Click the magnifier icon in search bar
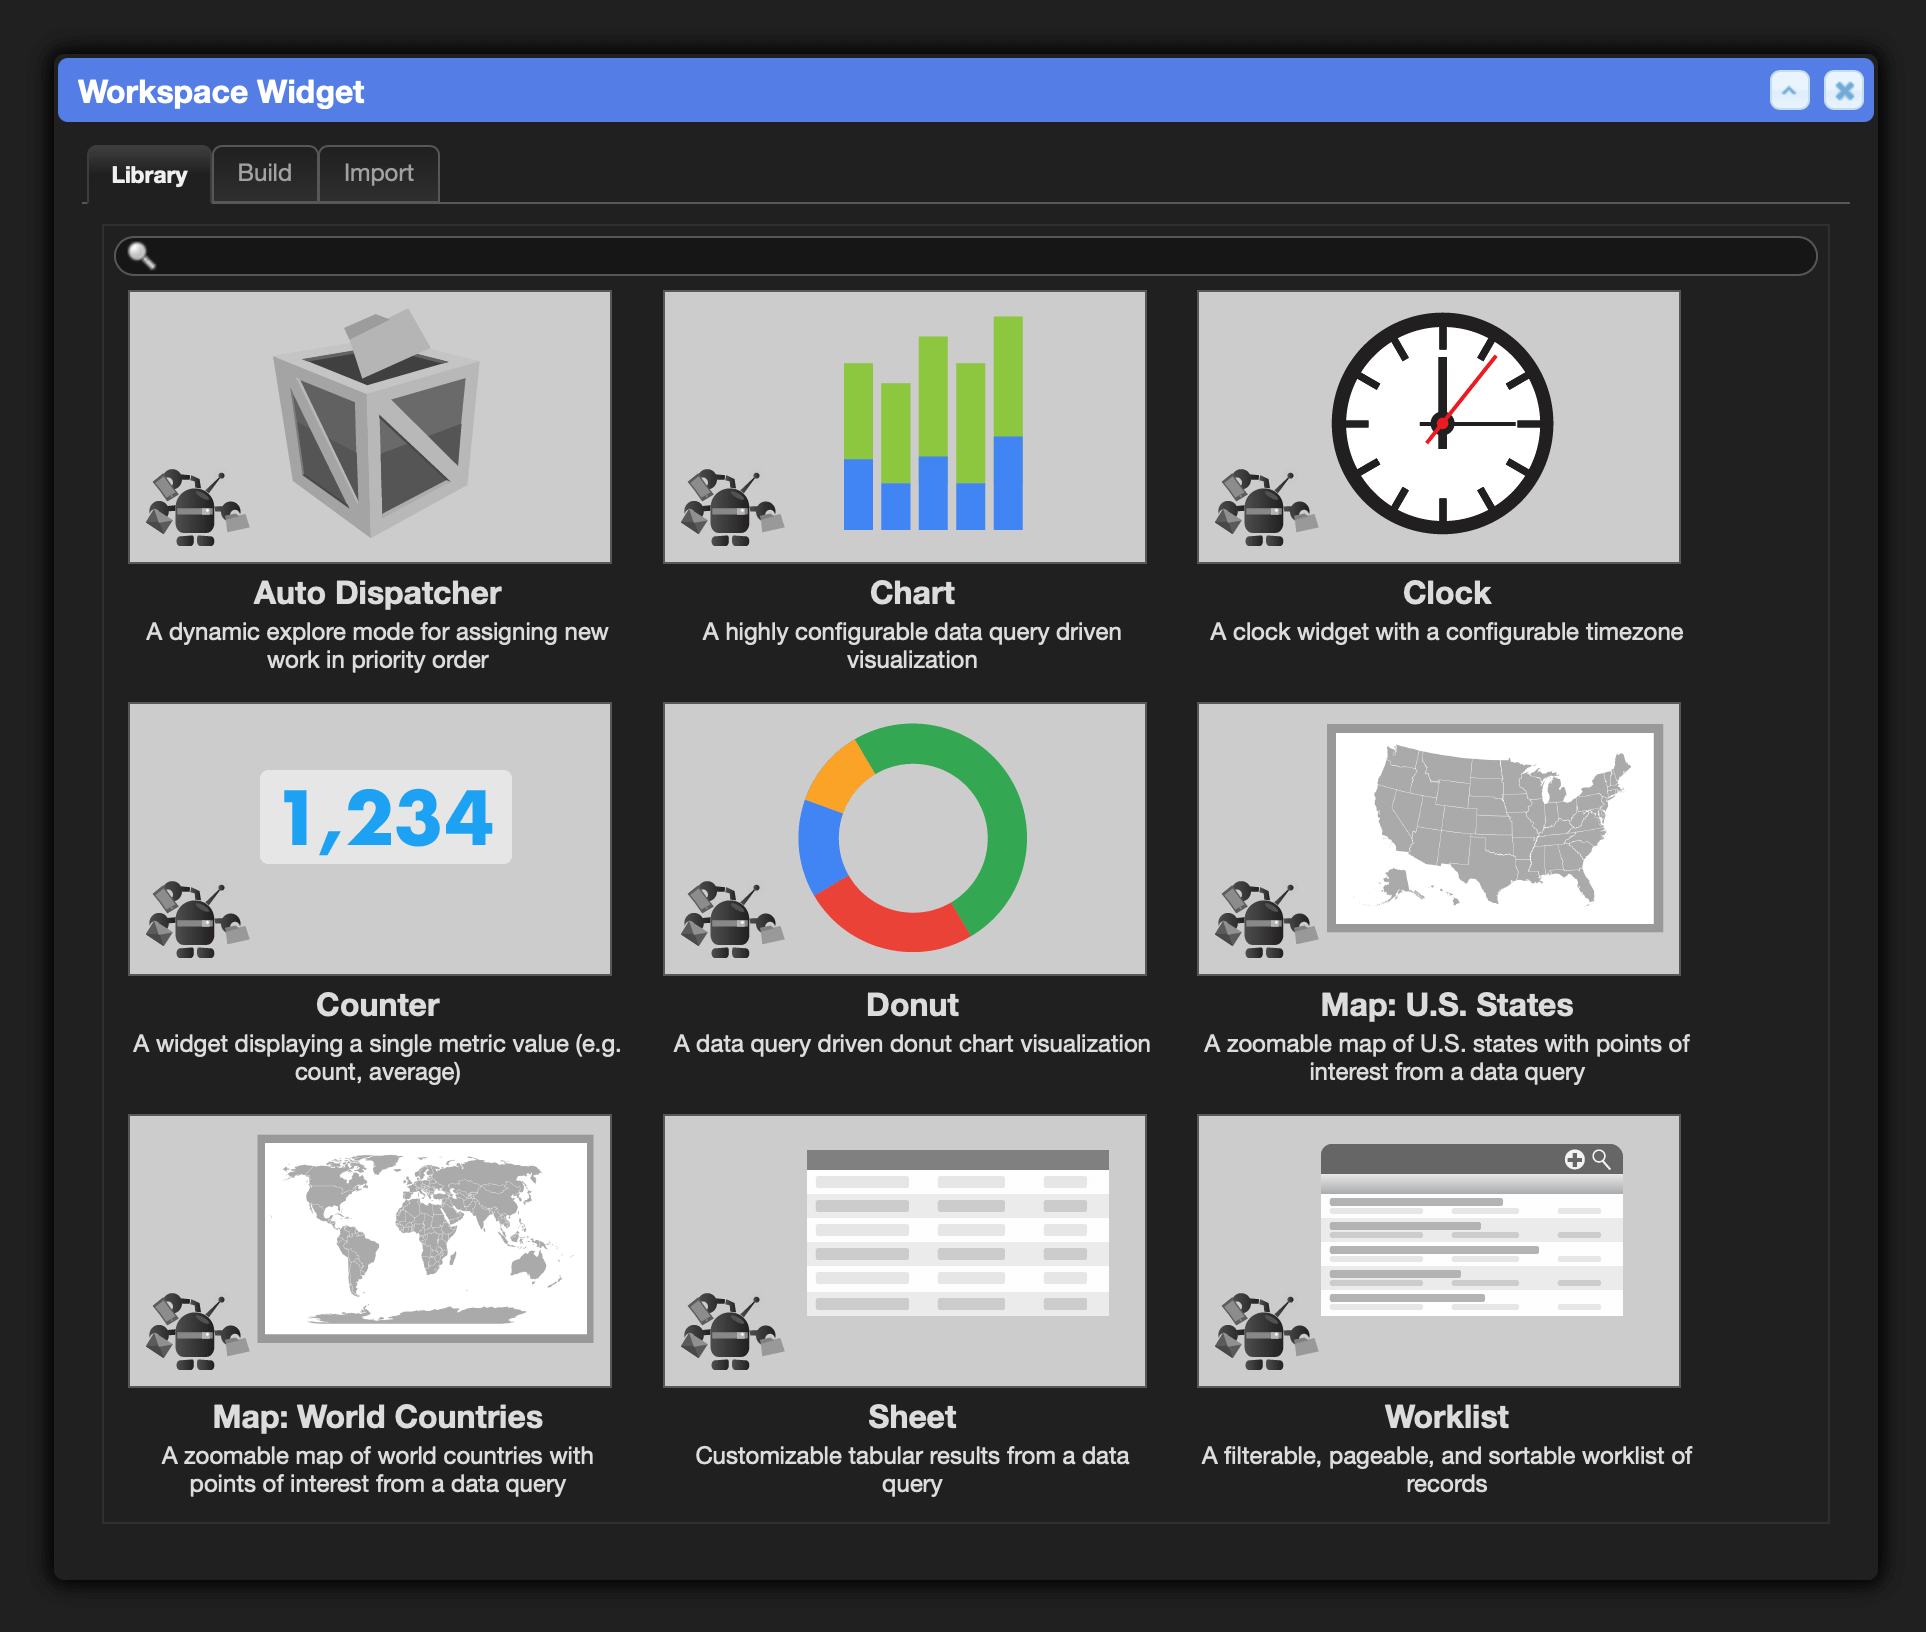The height and width of the screenshot is (1632, 1926). [142, 256]
